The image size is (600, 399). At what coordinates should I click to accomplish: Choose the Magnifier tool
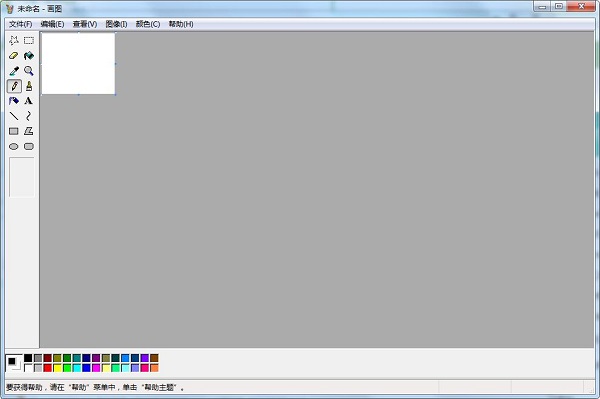(29, 71)
